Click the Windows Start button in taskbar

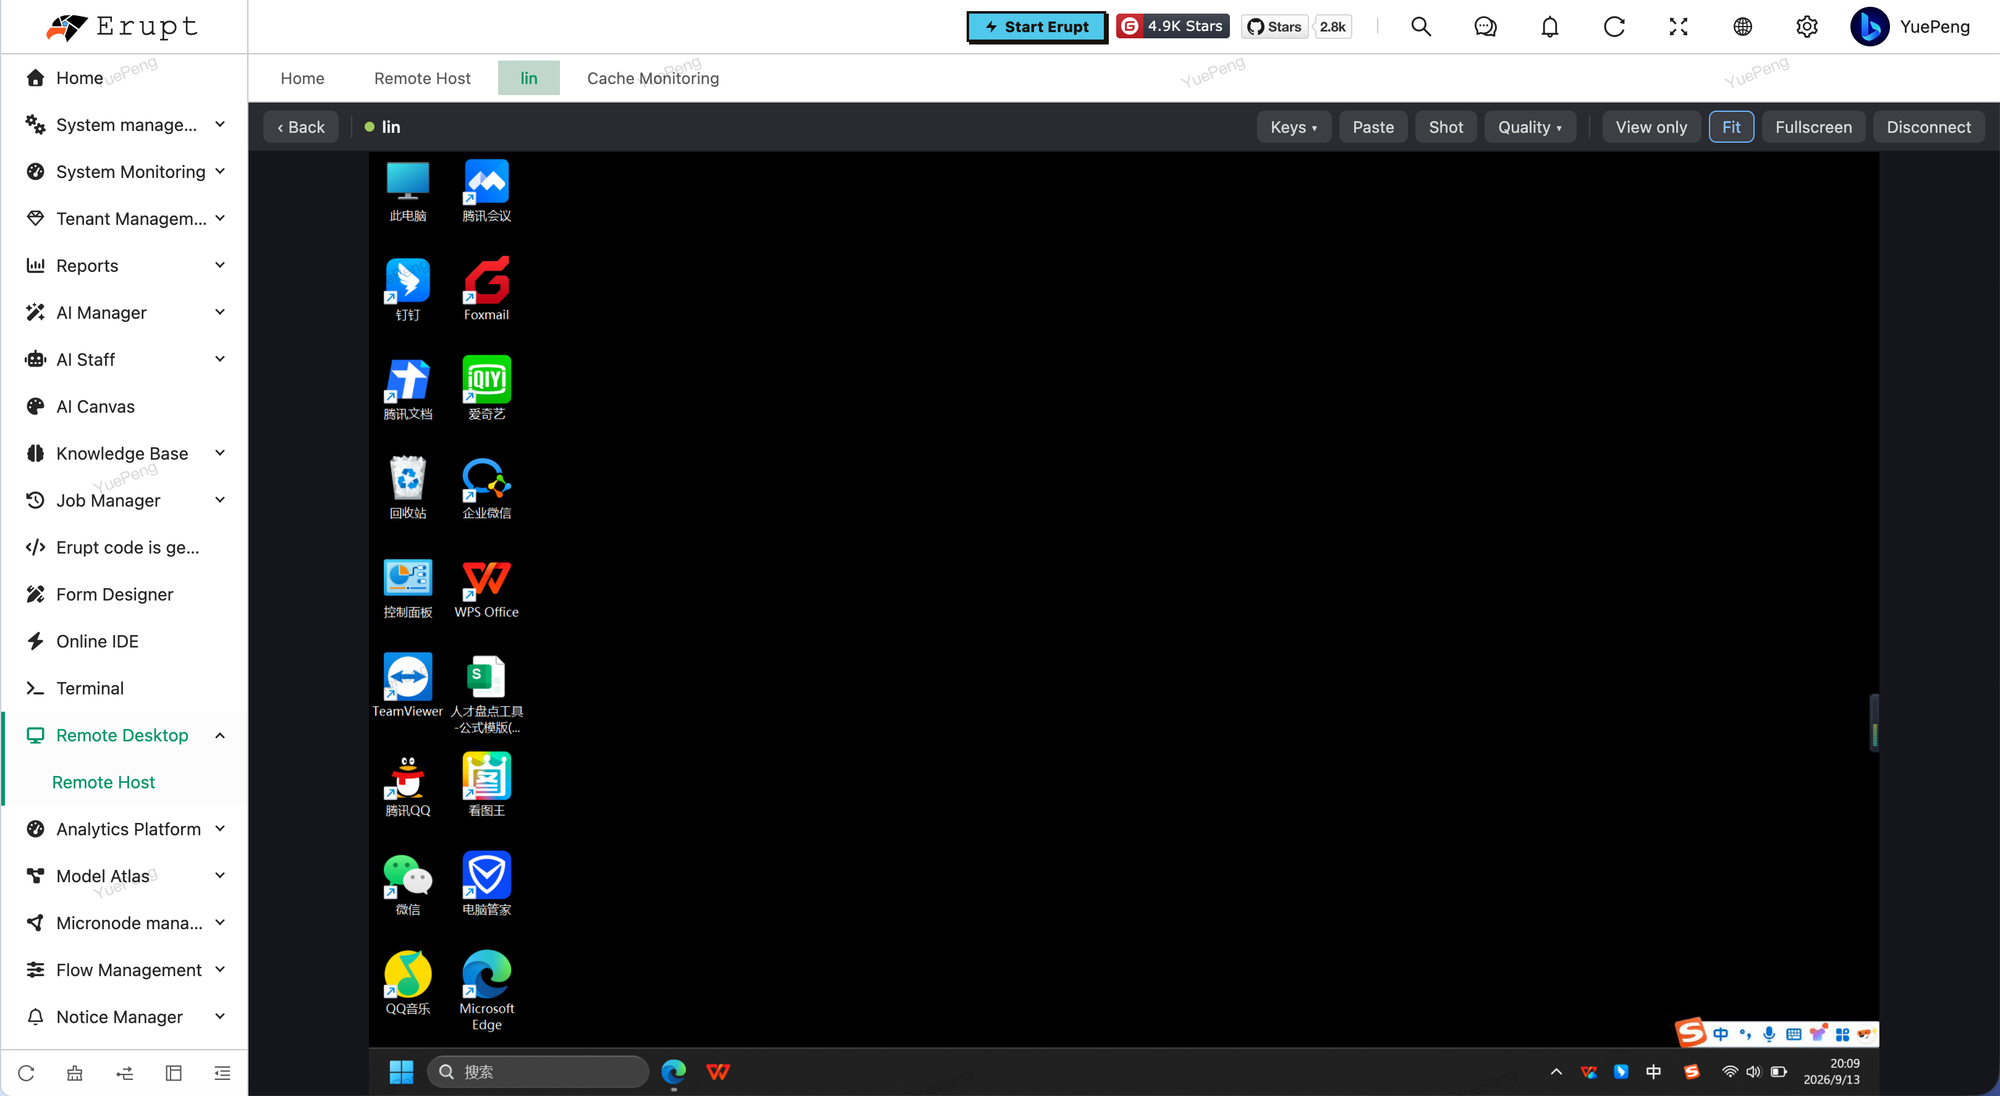pyautogui.click(x=401, y=1072)
